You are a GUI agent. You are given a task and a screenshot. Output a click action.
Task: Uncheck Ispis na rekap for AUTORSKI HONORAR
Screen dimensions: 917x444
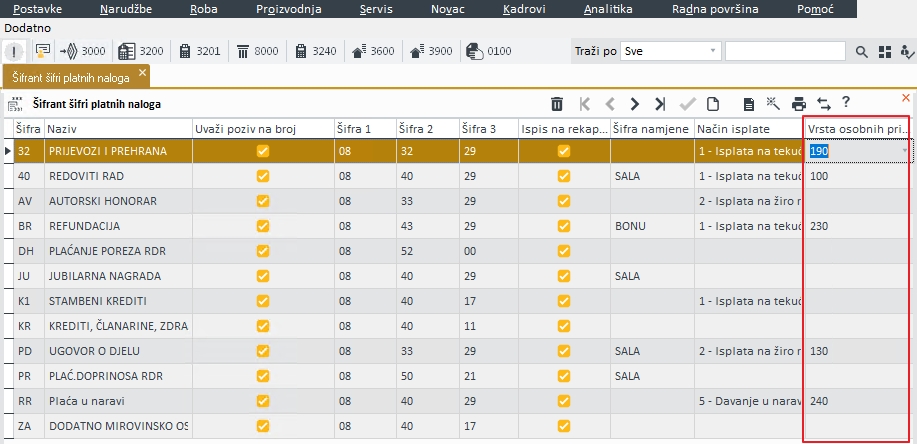[x=564, y=201]
